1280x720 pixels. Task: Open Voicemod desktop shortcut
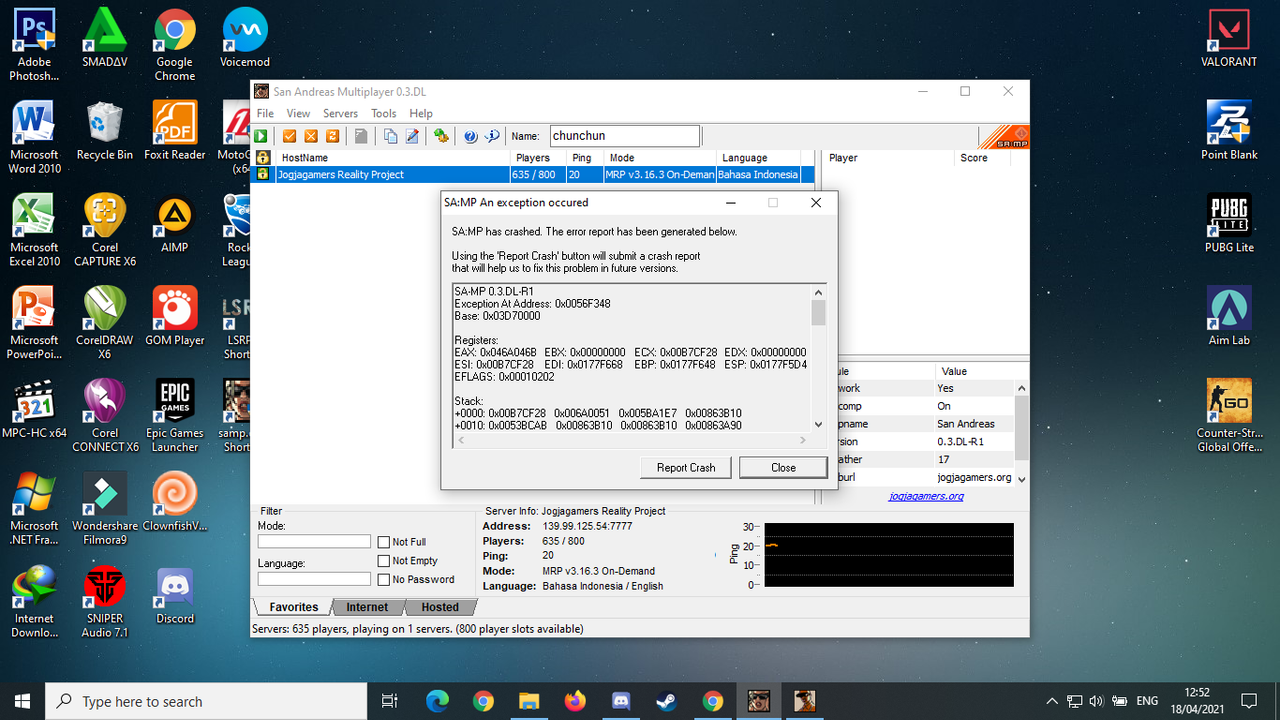[244, 38]
